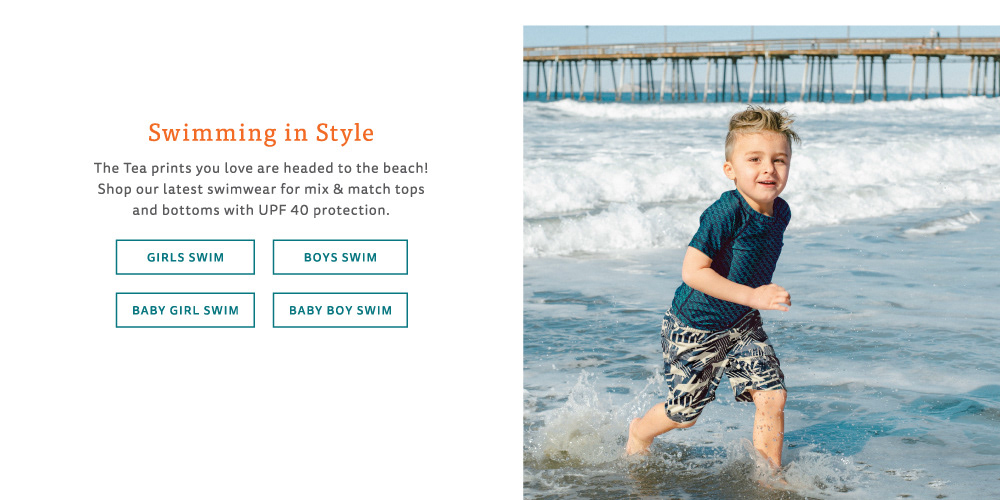Click the "Shop our latest swimwear" line

(x=261, y=189)
